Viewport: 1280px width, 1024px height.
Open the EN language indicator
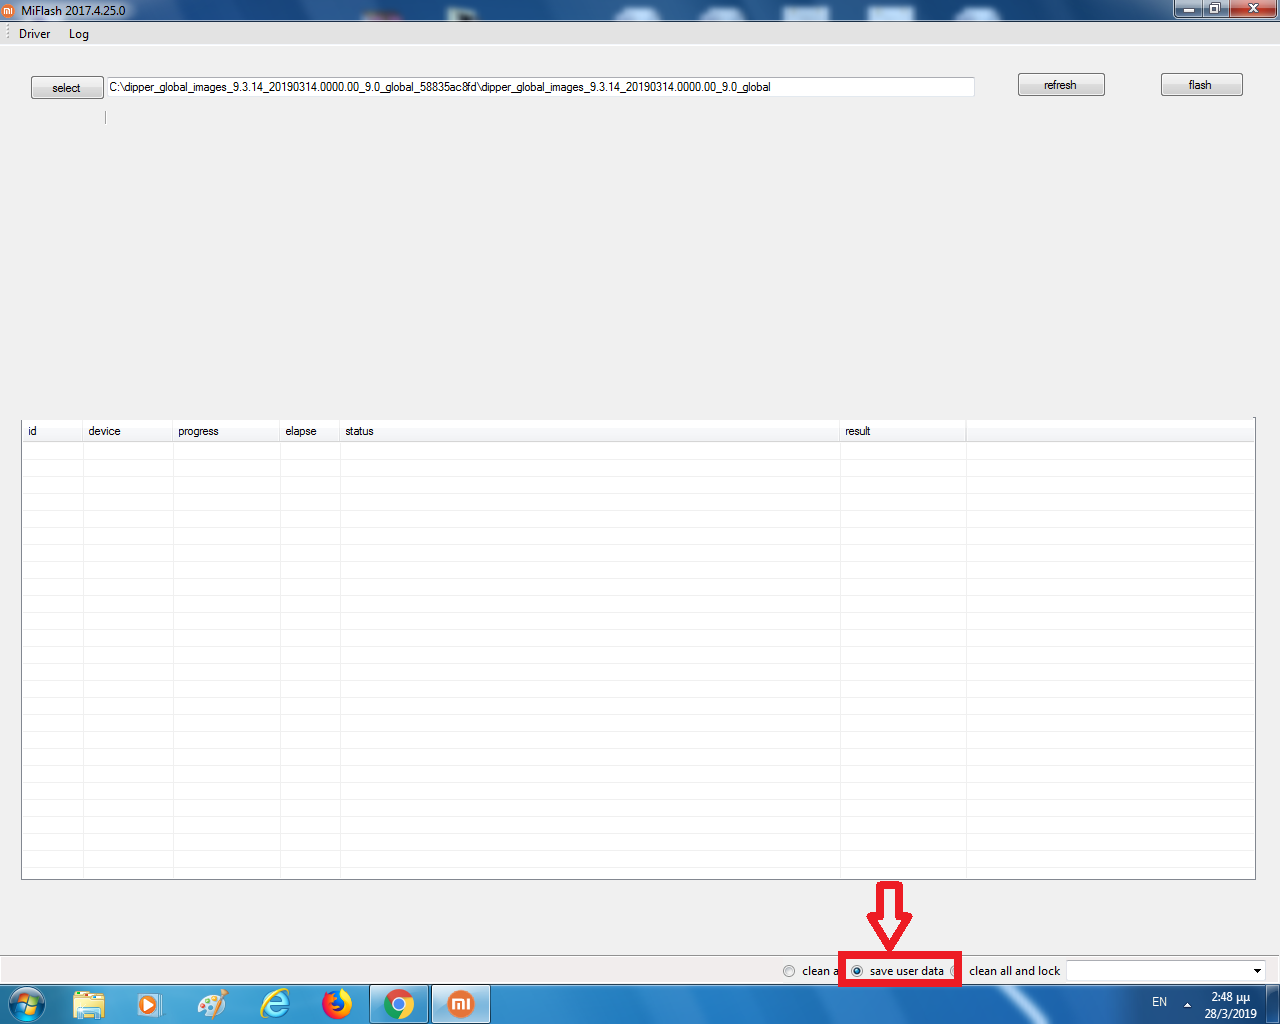[x=1159, y=1002]
